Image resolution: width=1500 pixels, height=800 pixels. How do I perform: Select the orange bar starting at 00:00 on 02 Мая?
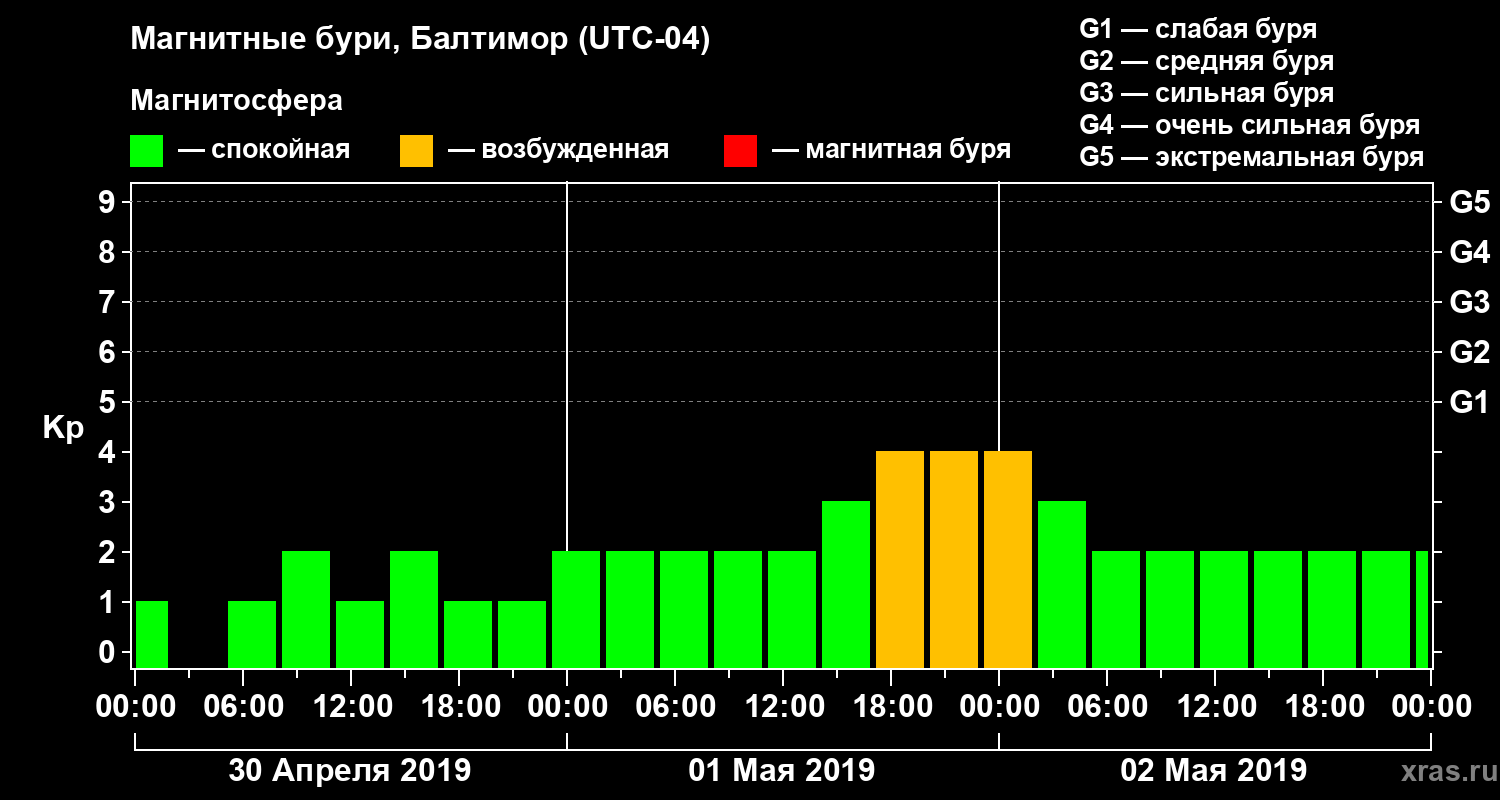(x=1008, y=560)
